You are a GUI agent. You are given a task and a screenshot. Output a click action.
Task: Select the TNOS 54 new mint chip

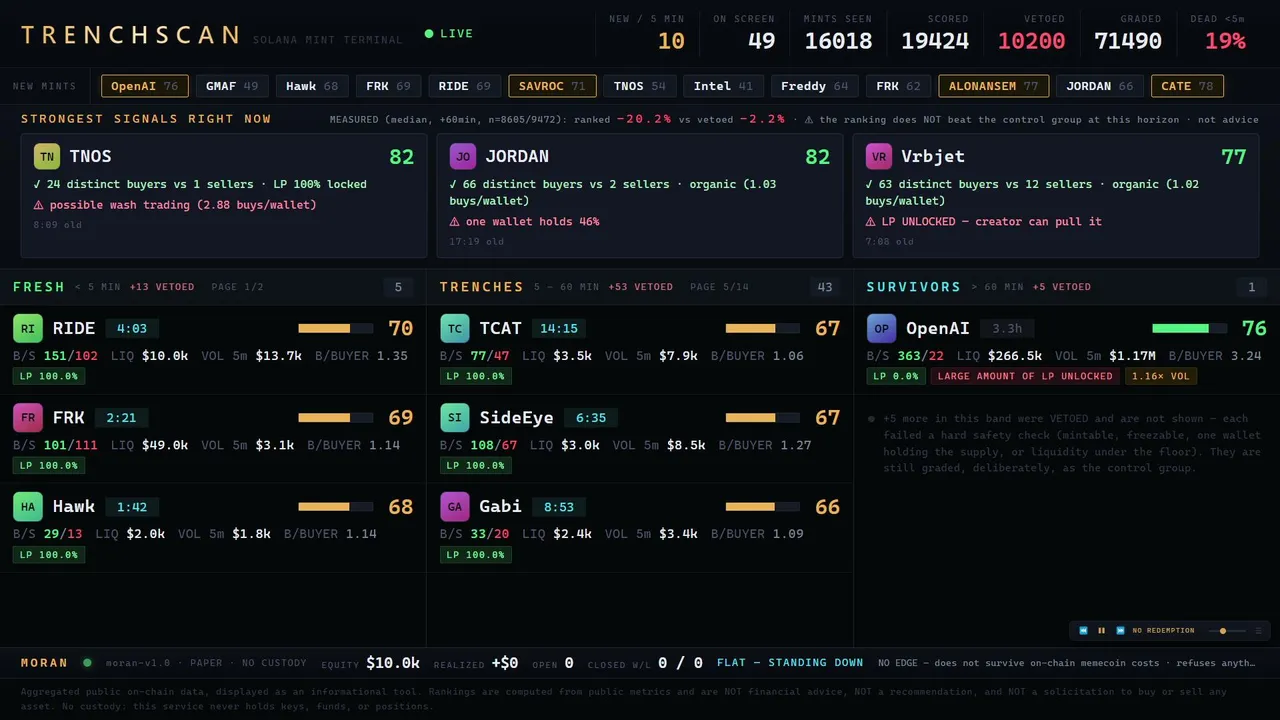640,86
